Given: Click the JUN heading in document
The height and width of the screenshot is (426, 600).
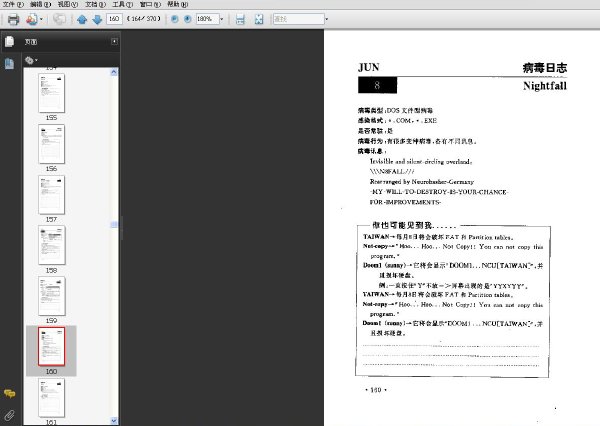Looking at the screenshot, I should (368, 67).
